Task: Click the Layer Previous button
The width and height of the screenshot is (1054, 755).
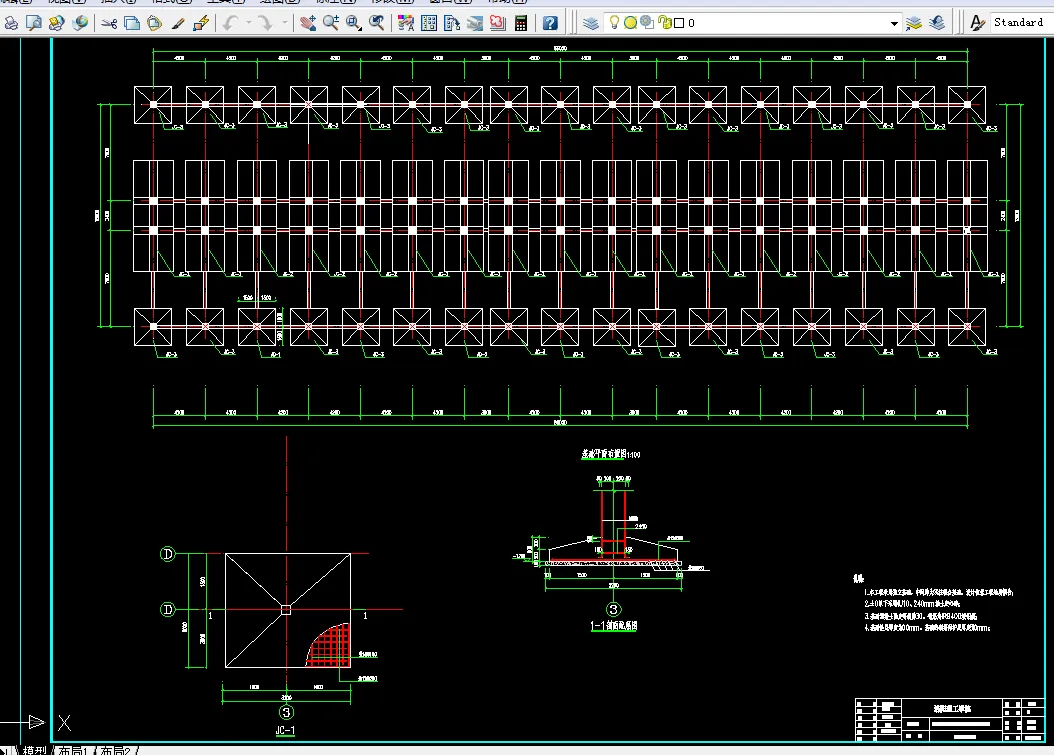Action: [937, 23]
